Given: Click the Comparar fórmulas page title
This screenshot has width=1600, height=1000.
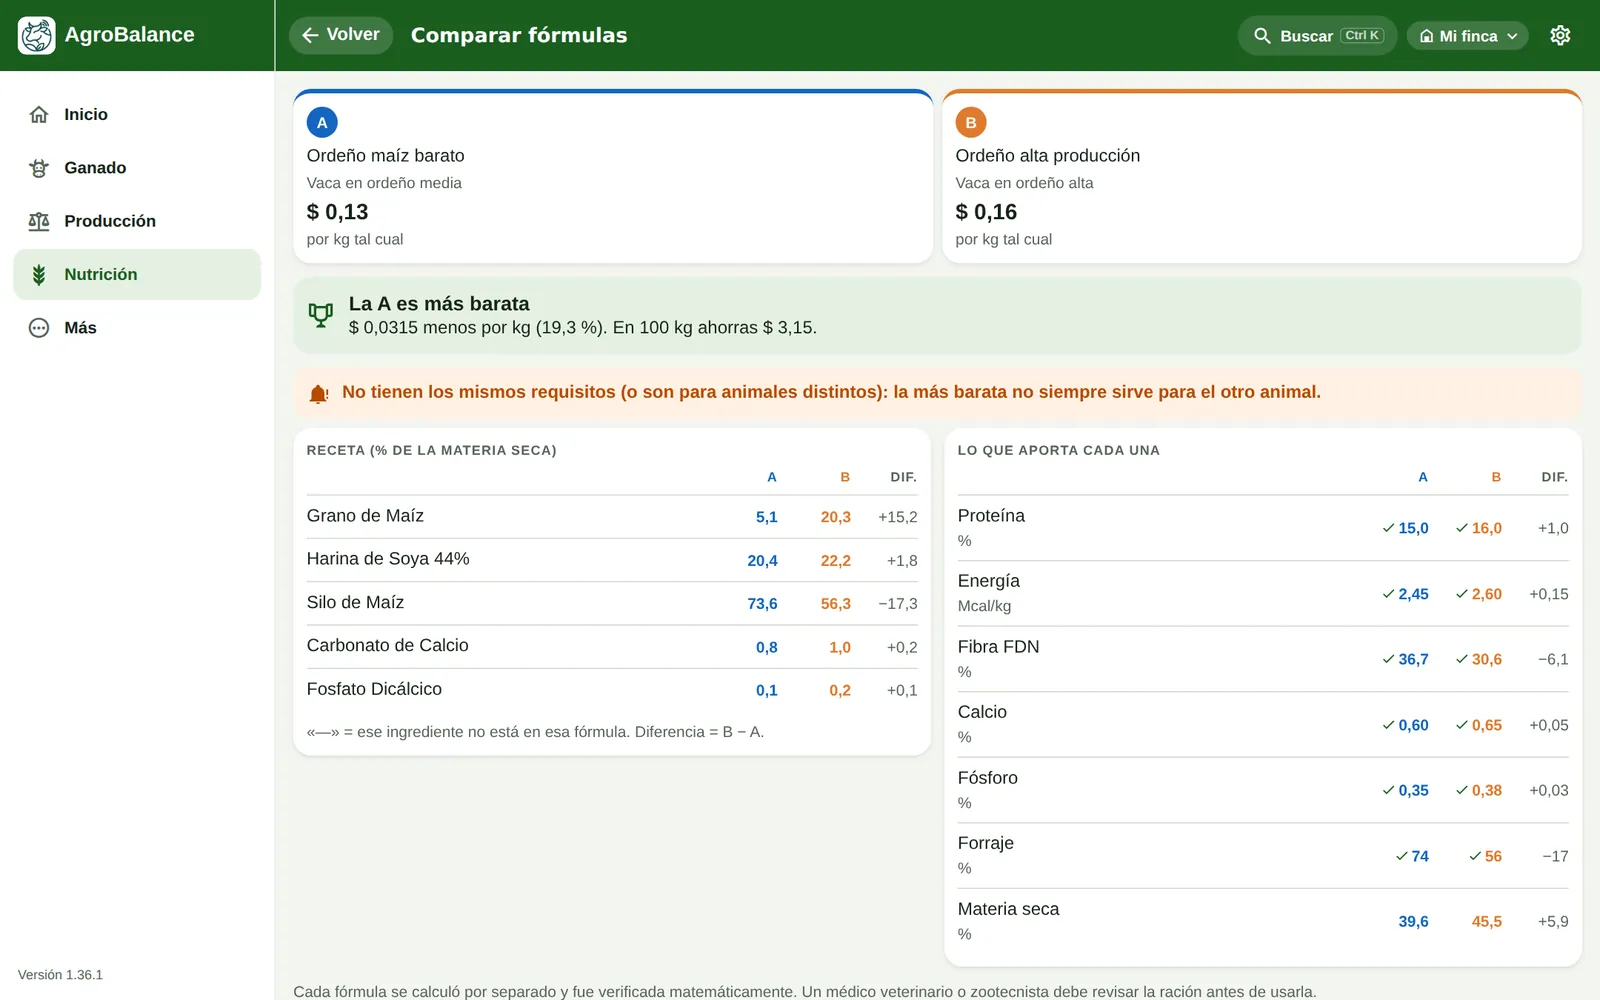Looking at the screenshot, I should pyautogui.click(x=519, y=35).
